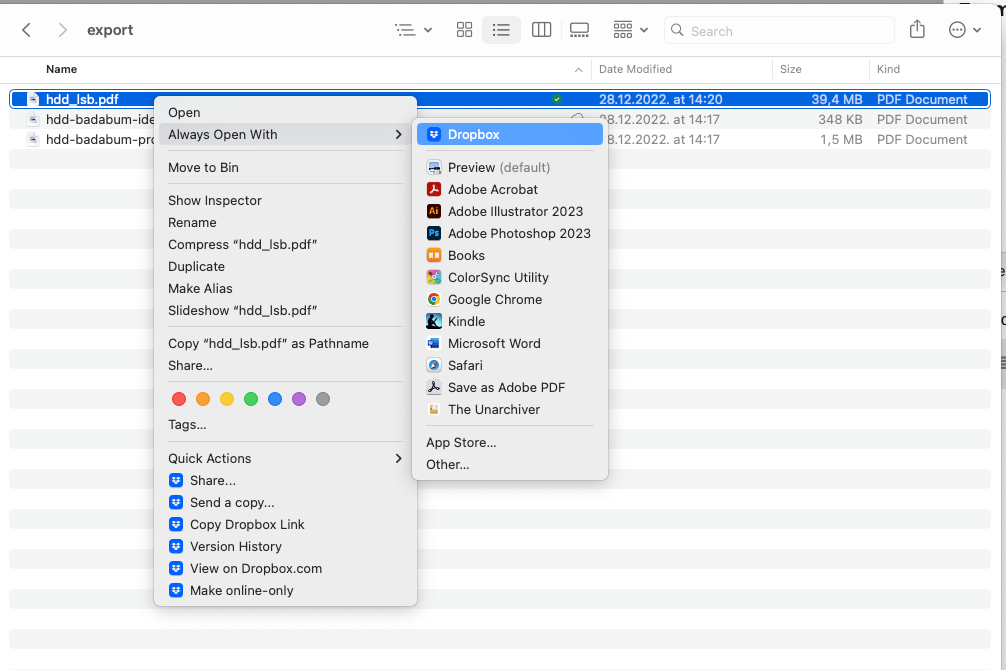This screenshot has height=670, width=1006.
Task: Open the Share toolbar icon
Action: click(917, 30)
